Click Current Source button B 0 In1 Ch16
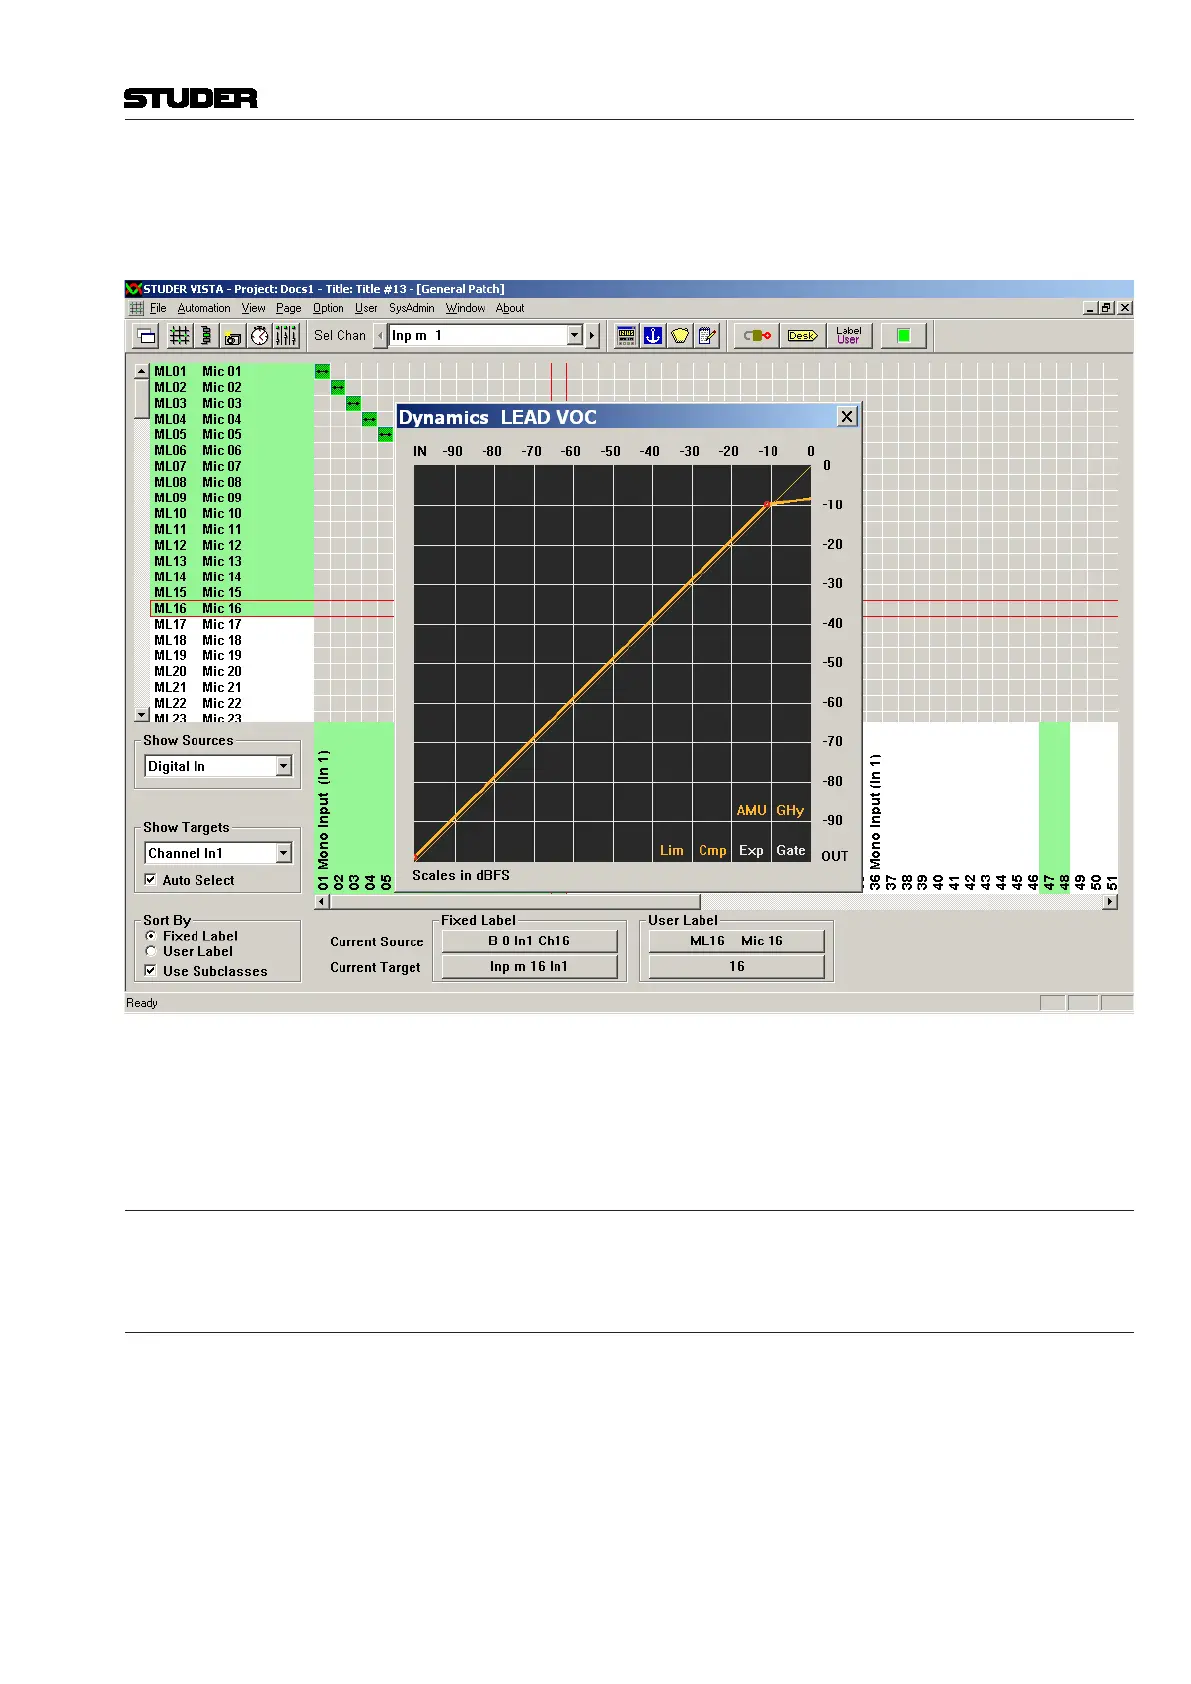The height and width of the screenshot is (1684, 1191). [529, 941]
